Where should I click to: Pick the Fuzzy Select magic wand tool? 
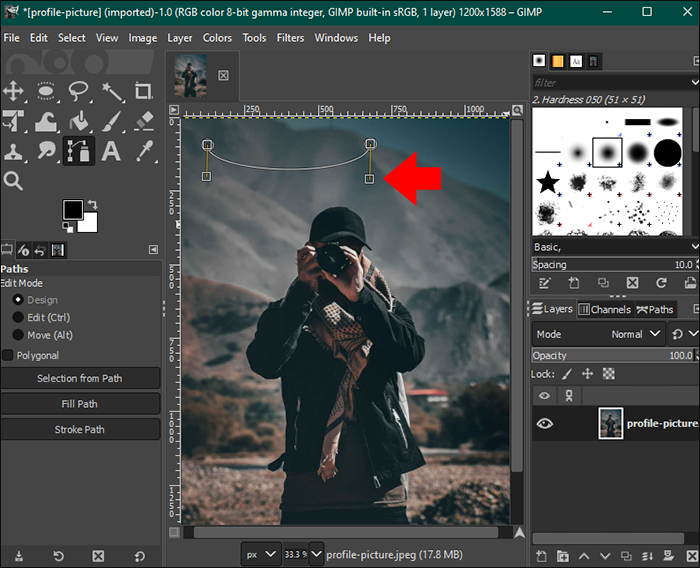[x=111, y=91]
